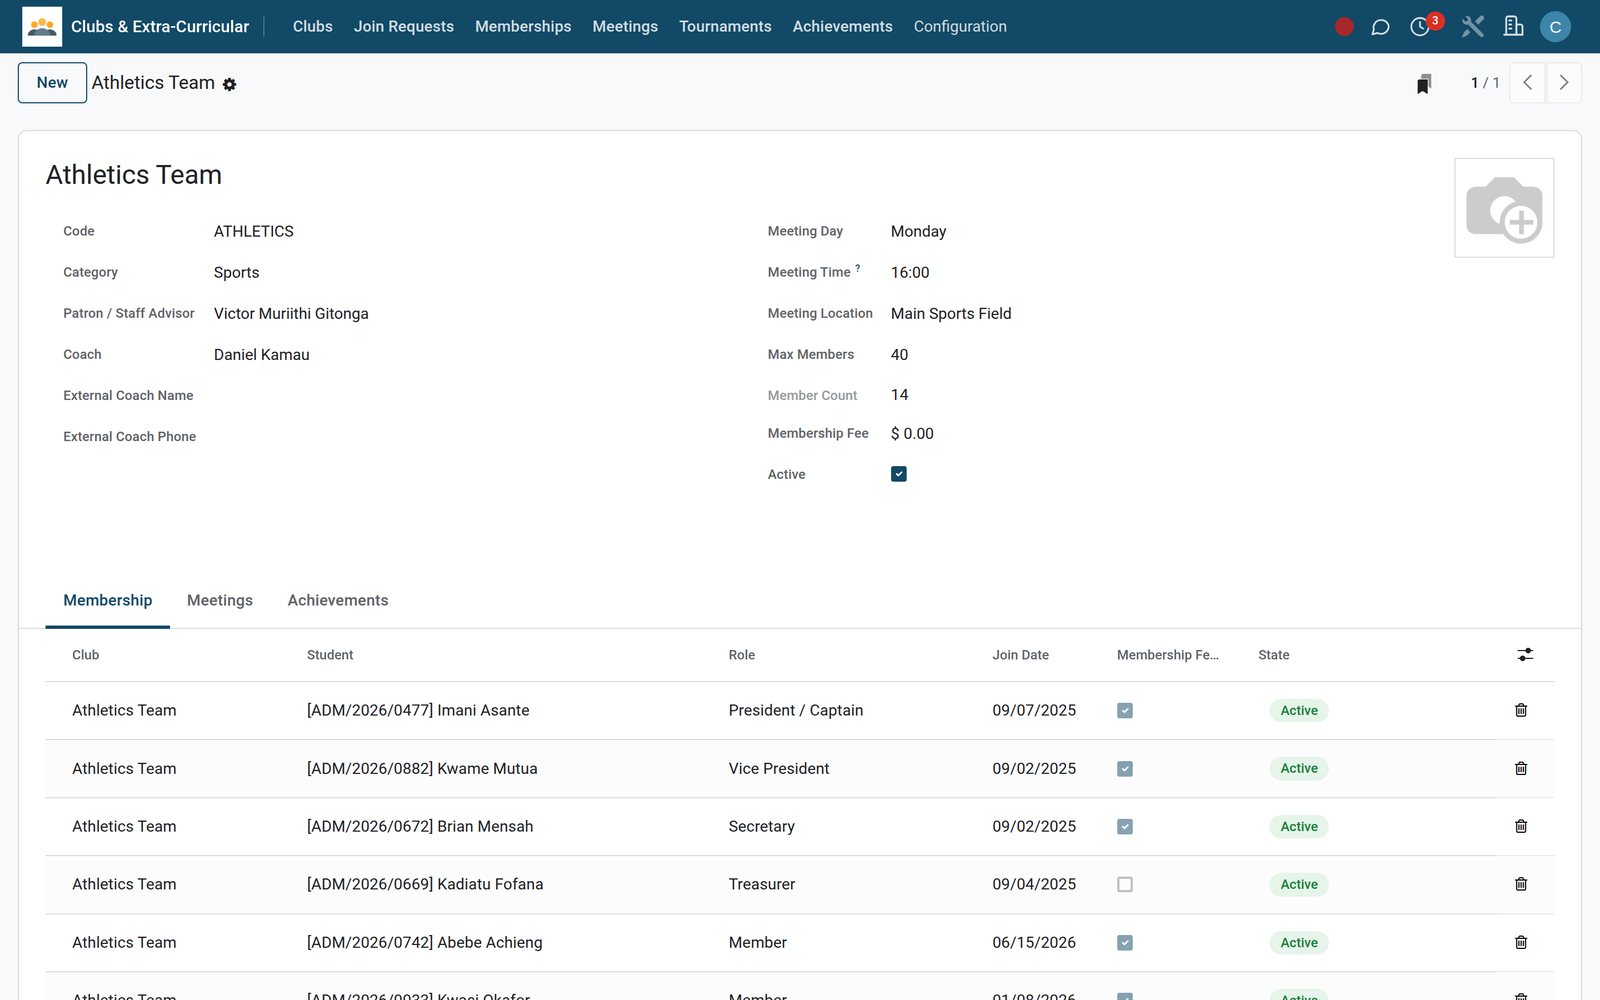Sort table by the Join Date column
The image size is (1600, 1000).
(1020, 655)
